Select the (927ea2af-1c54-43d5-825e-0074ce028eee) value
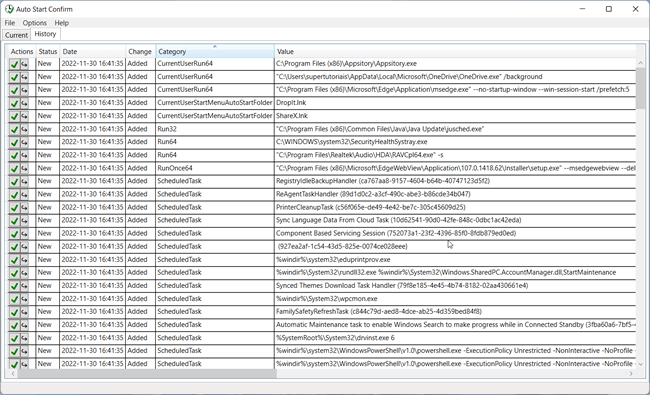 343,247
